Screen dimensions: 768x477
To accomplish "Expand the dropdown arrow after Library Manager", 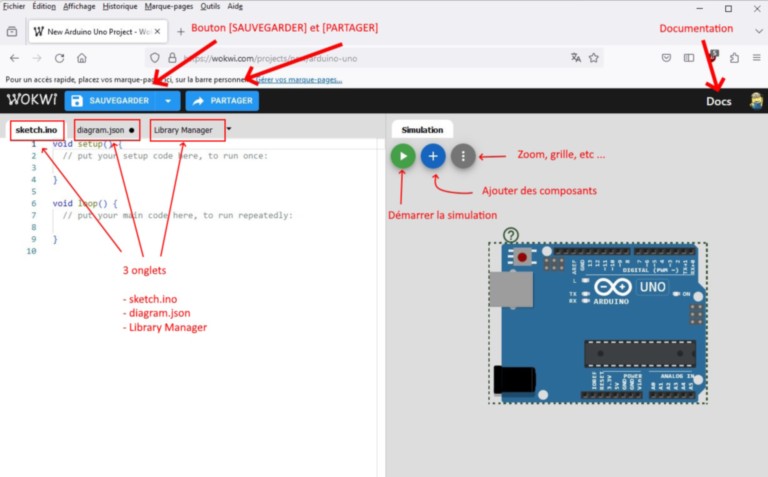I will tap(229, 129).
